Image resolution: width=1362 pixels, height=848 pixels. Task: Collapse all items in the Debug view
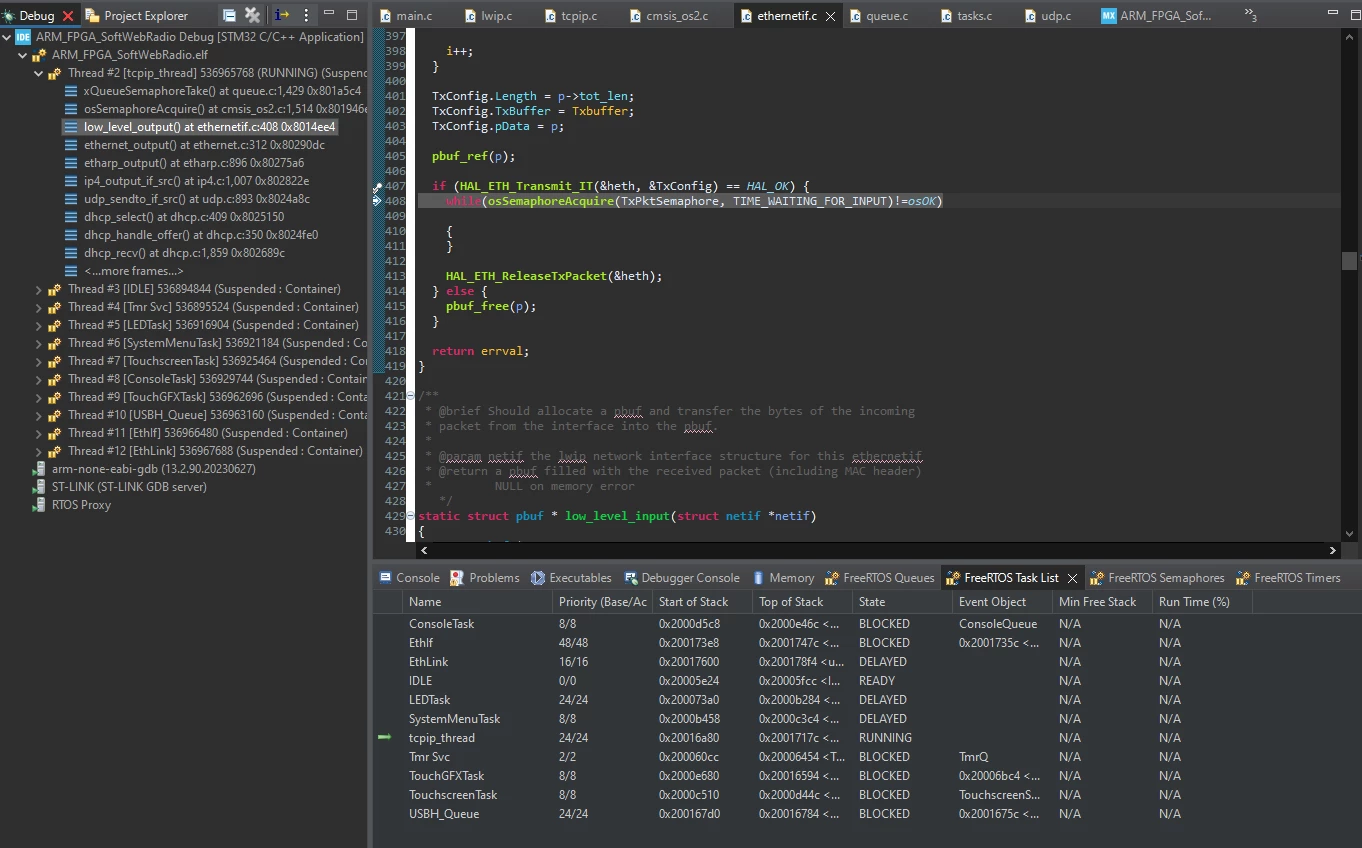pyautogui.click(x=229, y=15)
